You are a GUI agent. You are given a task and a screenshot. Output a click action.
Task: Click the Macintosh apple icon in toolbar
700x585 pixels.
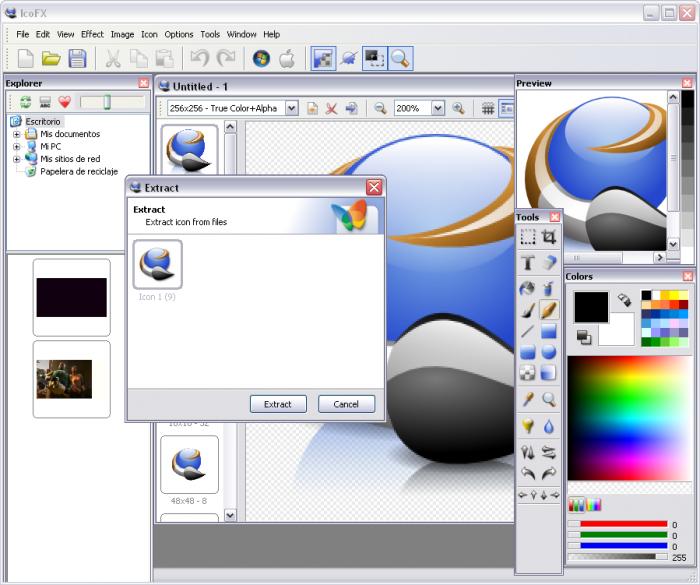click(287, 59)
